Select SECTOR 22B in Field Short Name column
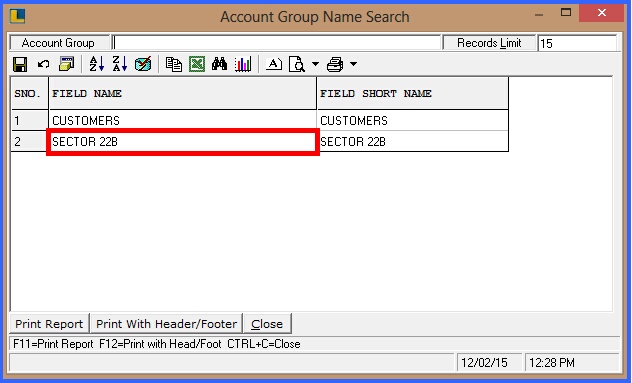 [x=413, y=142]
